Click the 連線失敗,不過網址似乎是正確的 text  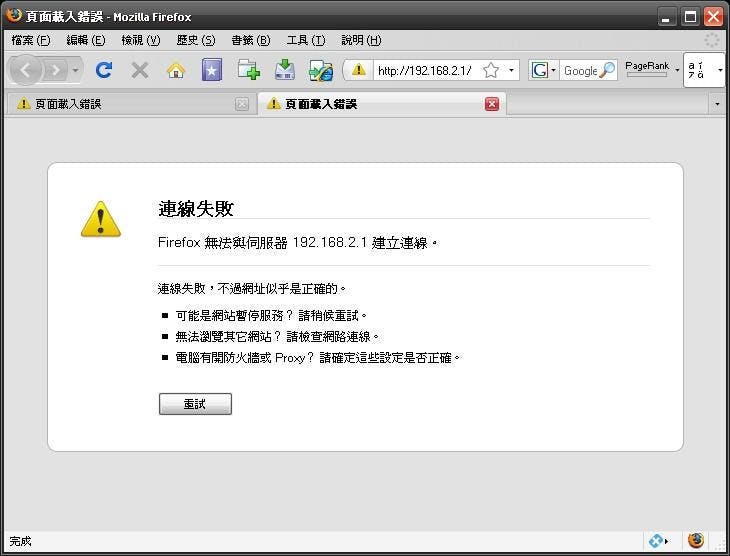251,289
